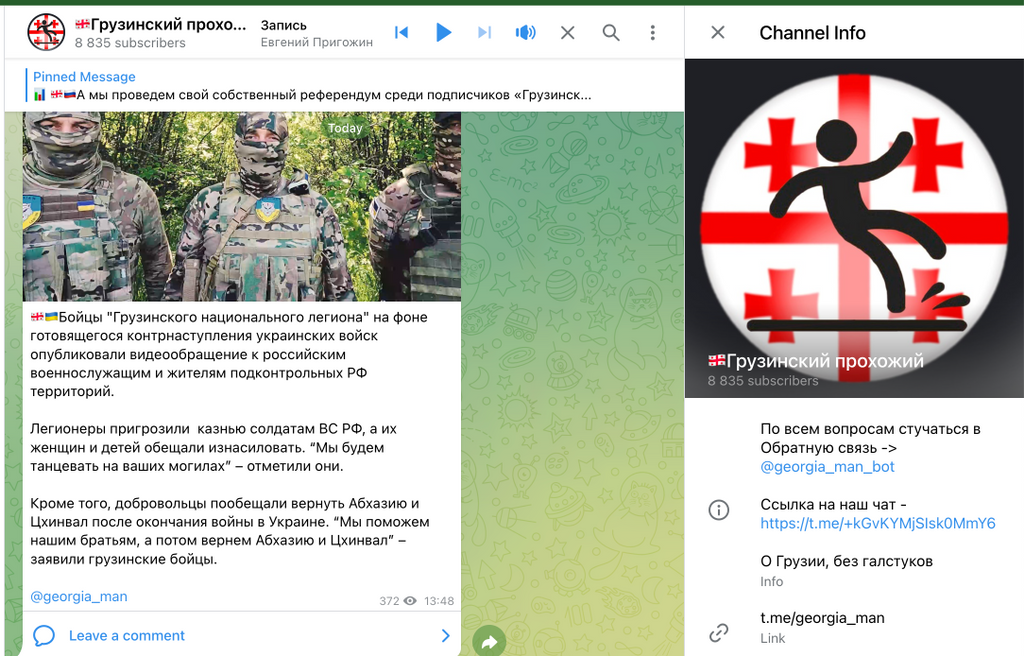The image size is (1024, 656).
Task: Expand comments via the right chevron
Action: click(445, 636)
